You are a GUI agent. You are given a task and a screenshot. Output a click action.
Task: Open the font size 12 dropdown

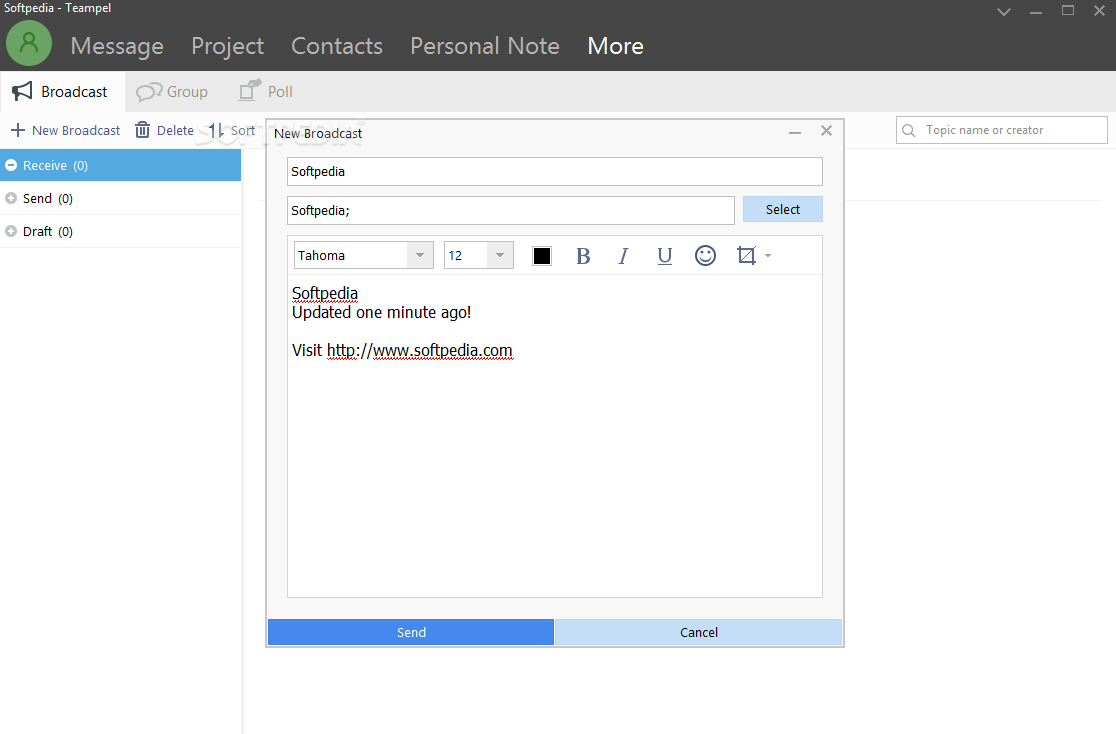tap(500, 256)
